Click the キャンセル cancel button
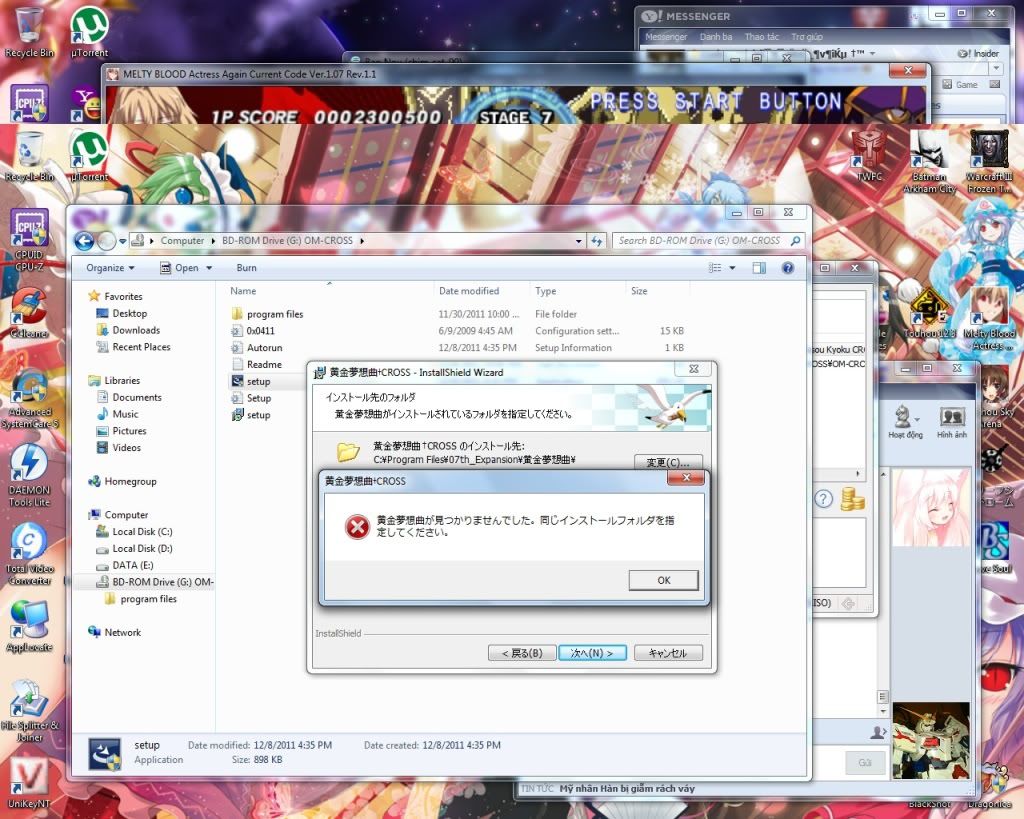Viewport: 1024px width, 819px height. point(667,652)
